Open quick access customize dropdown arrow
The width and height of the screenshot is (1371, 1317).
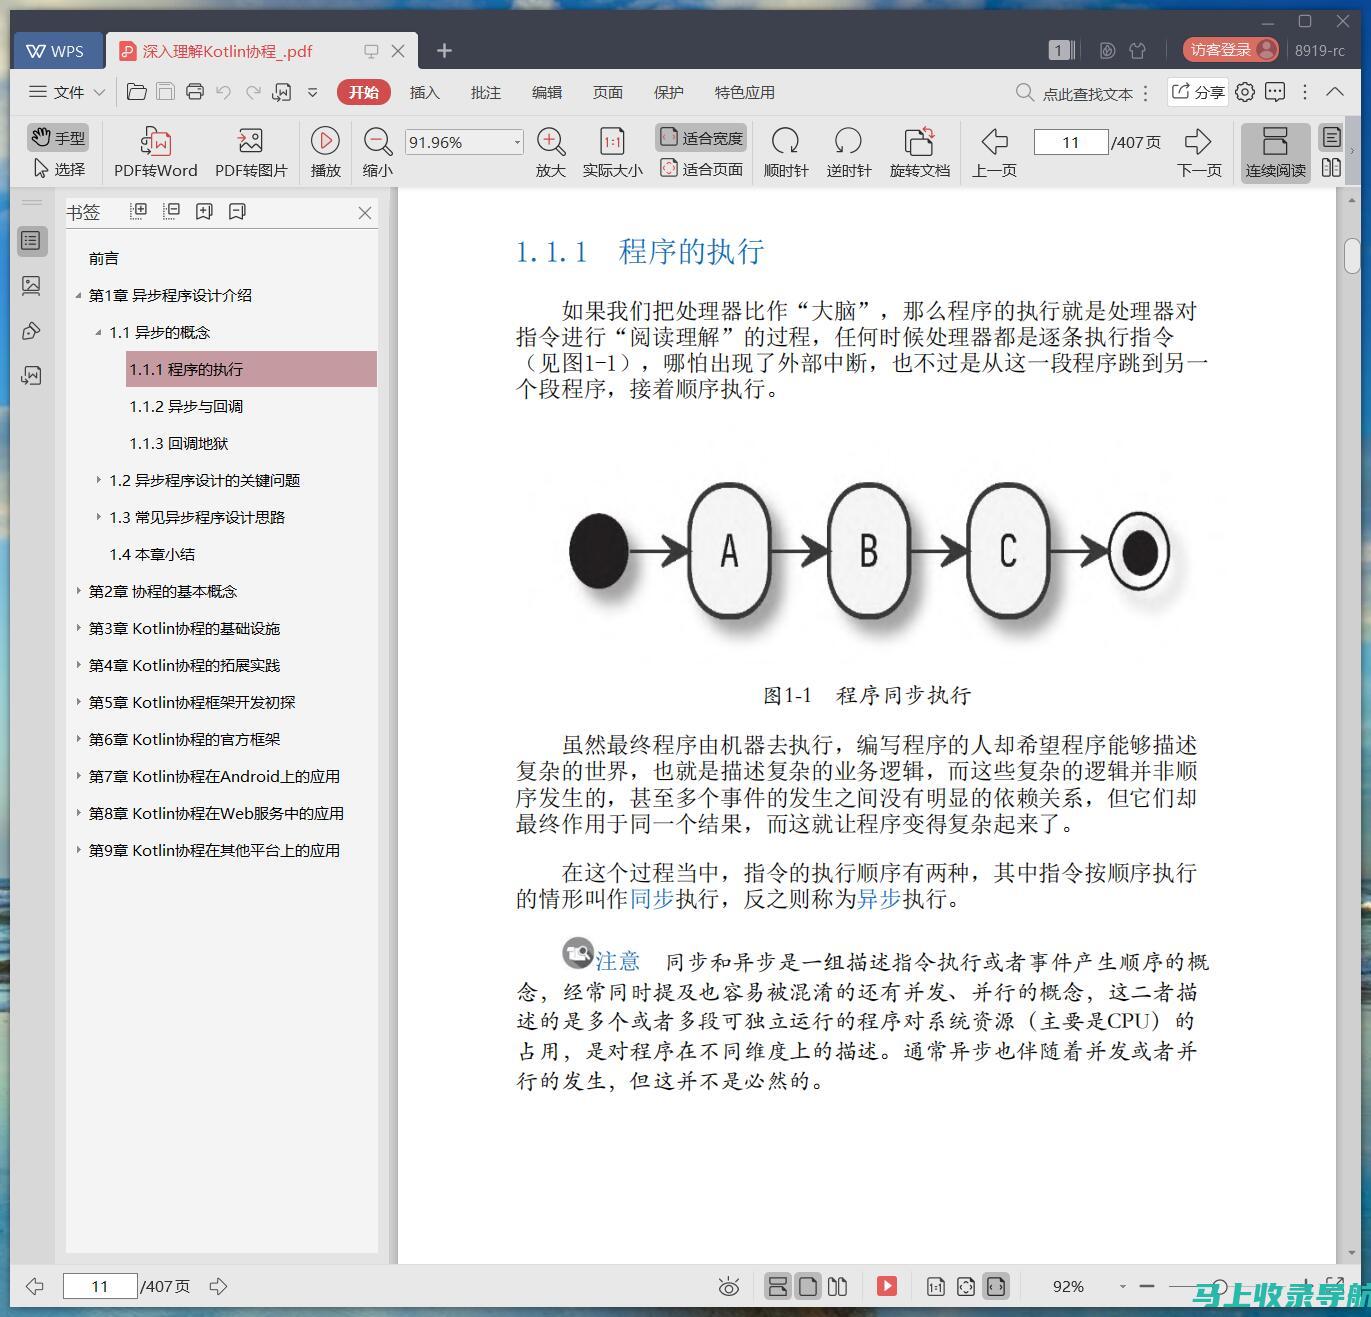[x=312, y=92]
